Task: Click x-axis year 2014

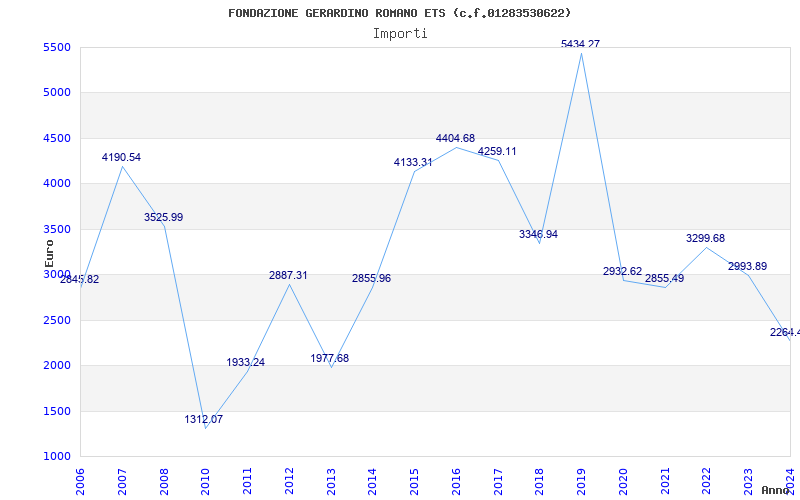Action: pyautogui.click(x=372, y=481)
